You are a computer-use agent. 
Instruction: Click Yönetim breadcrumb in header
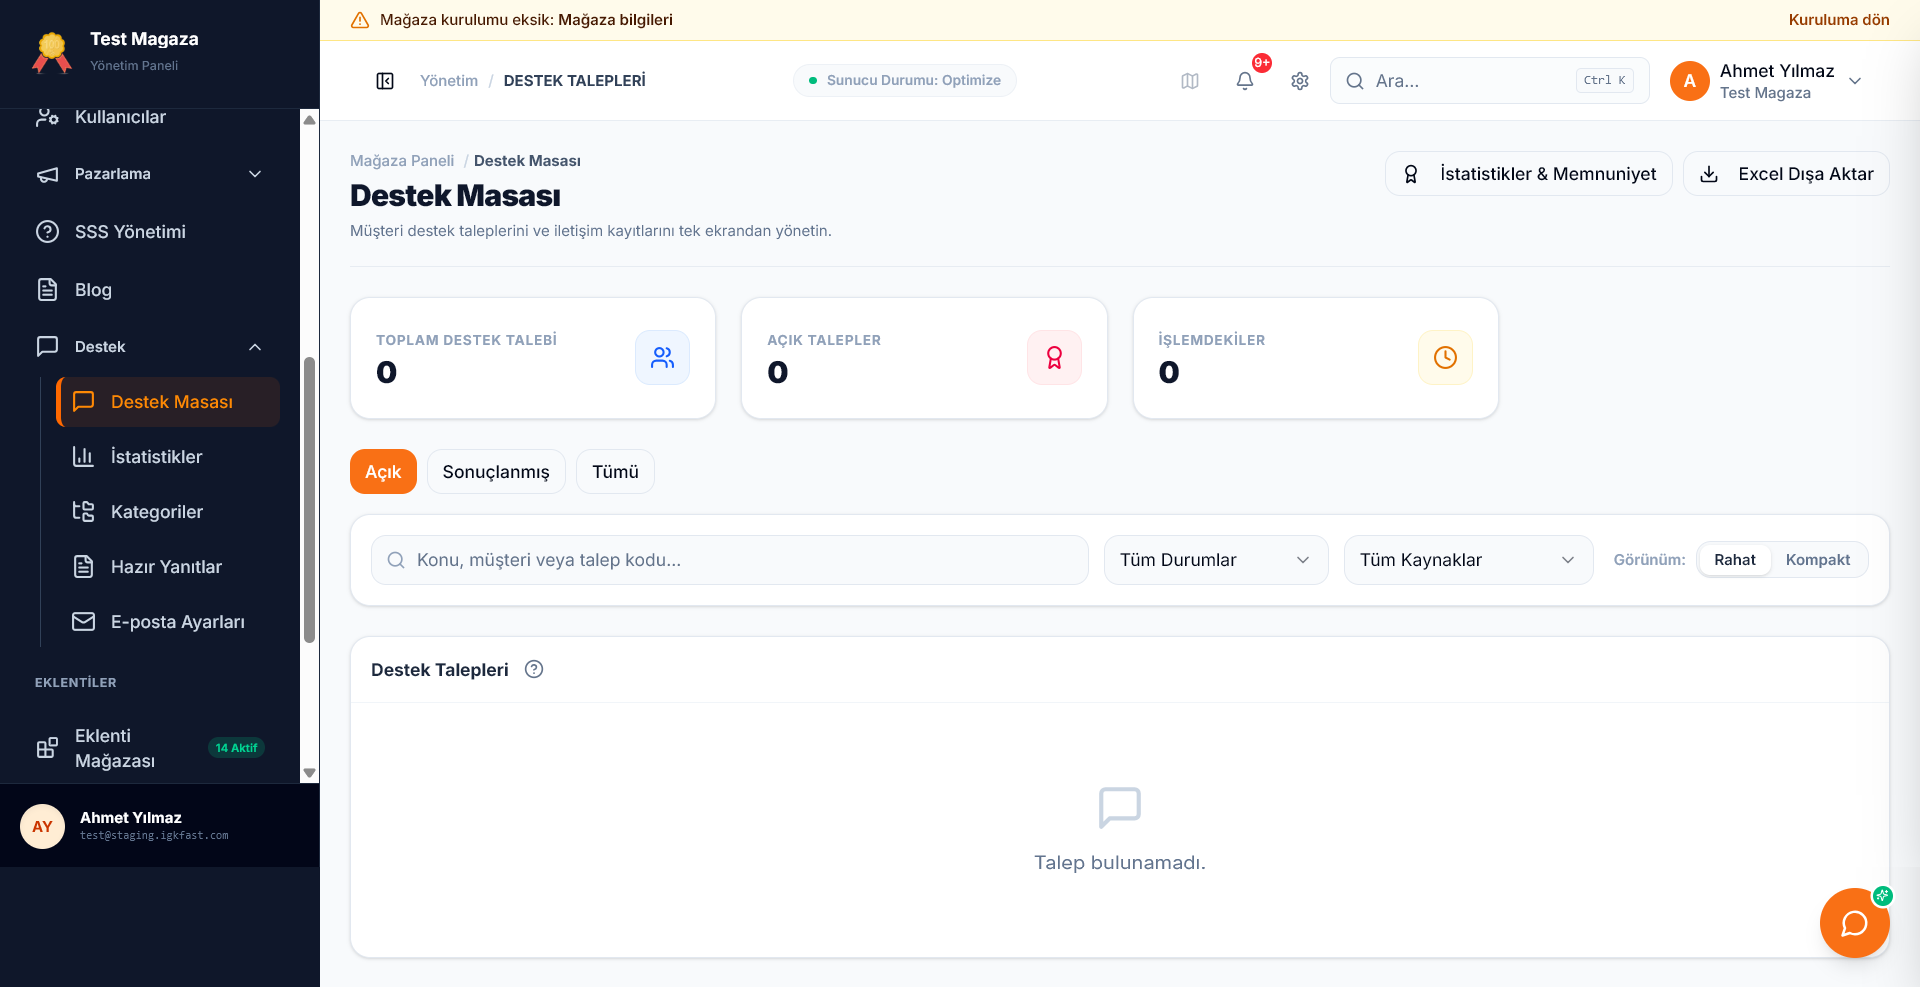(x=449, y=81)
